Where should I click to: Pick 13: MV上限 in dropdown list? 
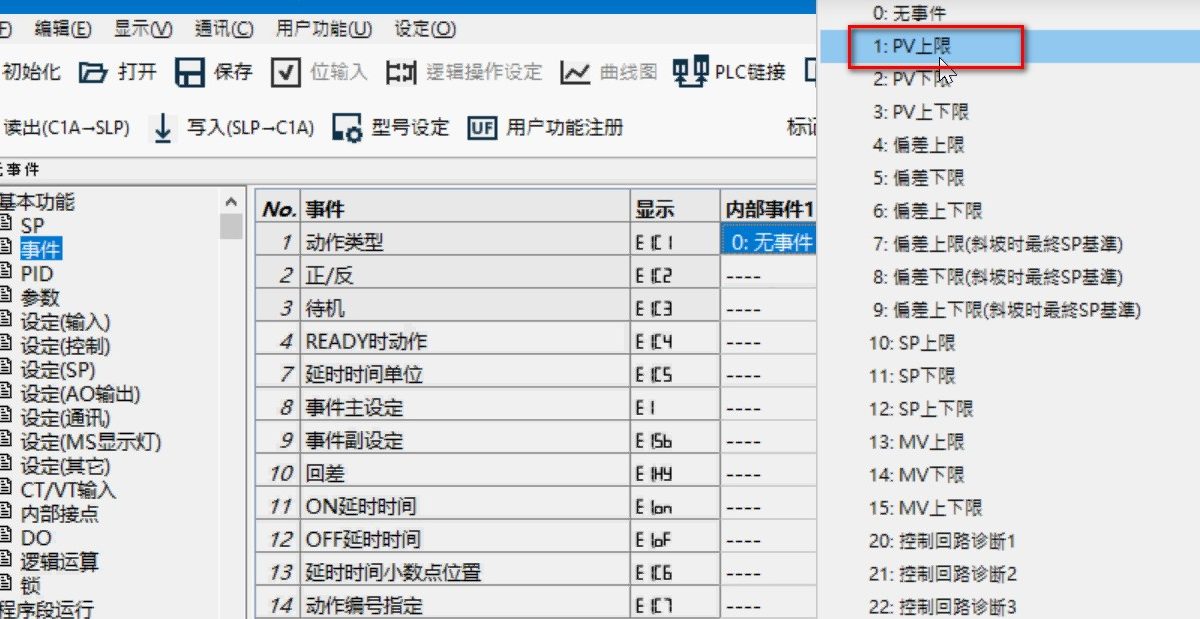click(916, 442)
